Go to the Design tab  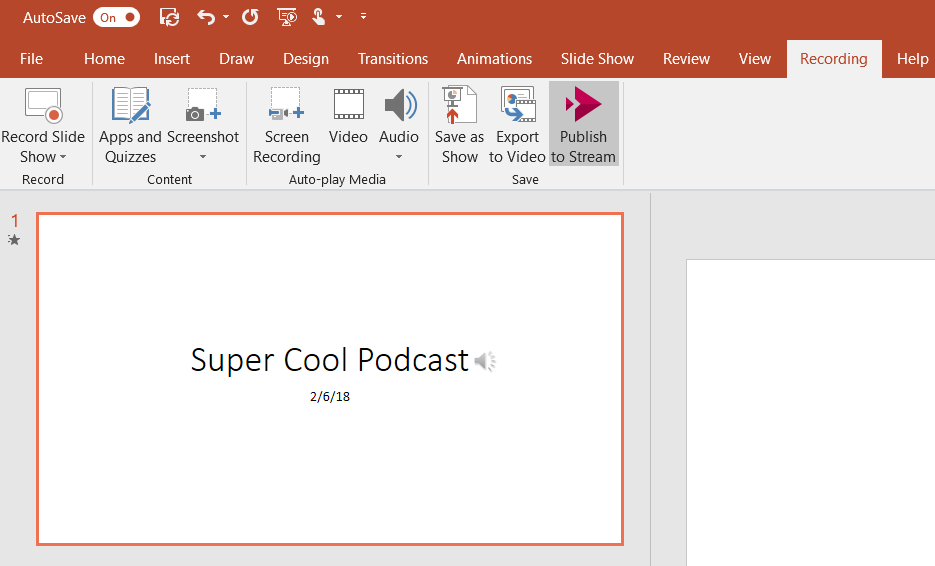pyautogui.click(x=306, y=58)
